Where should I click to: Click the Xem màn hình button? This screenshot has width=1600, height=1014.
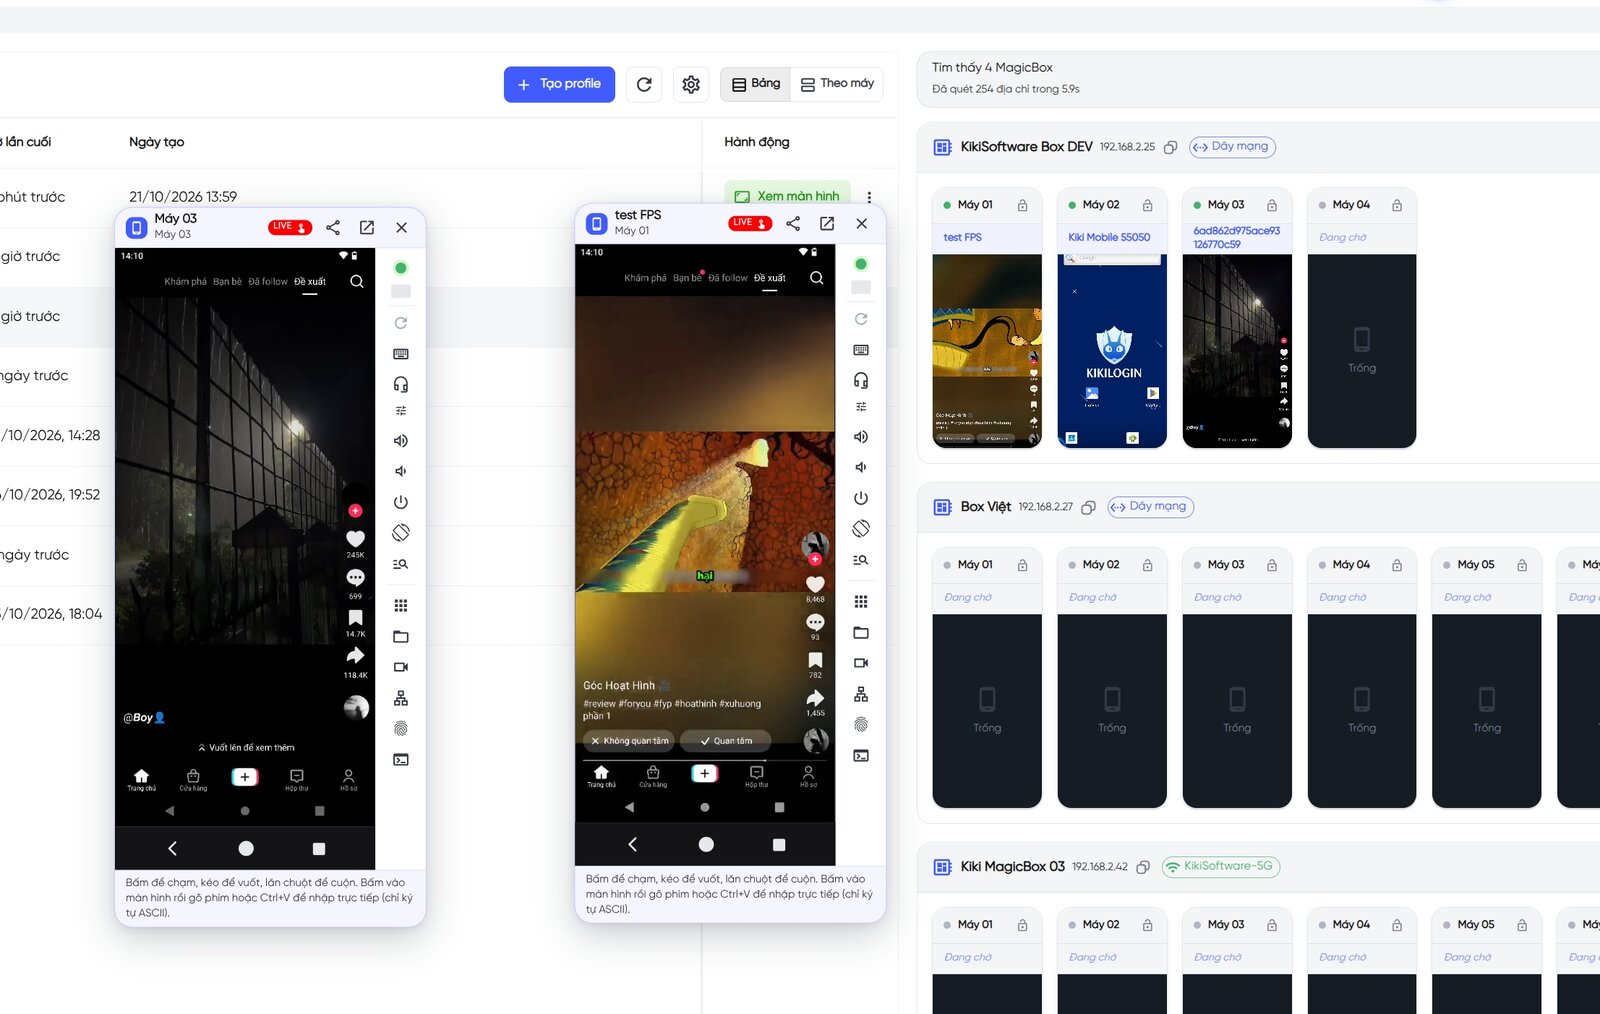788,196
